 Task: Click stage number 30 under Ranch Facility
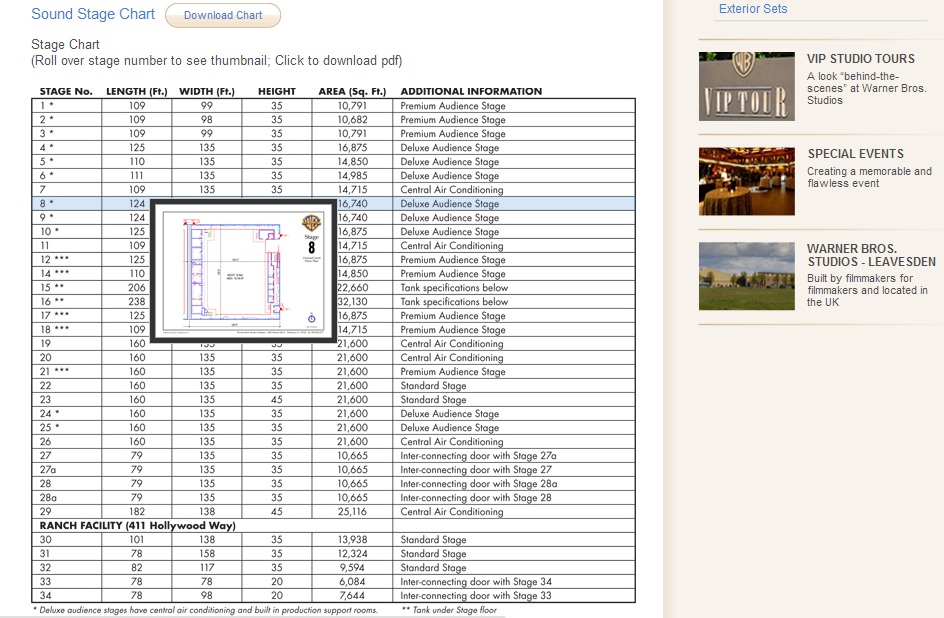pos(45,540)
